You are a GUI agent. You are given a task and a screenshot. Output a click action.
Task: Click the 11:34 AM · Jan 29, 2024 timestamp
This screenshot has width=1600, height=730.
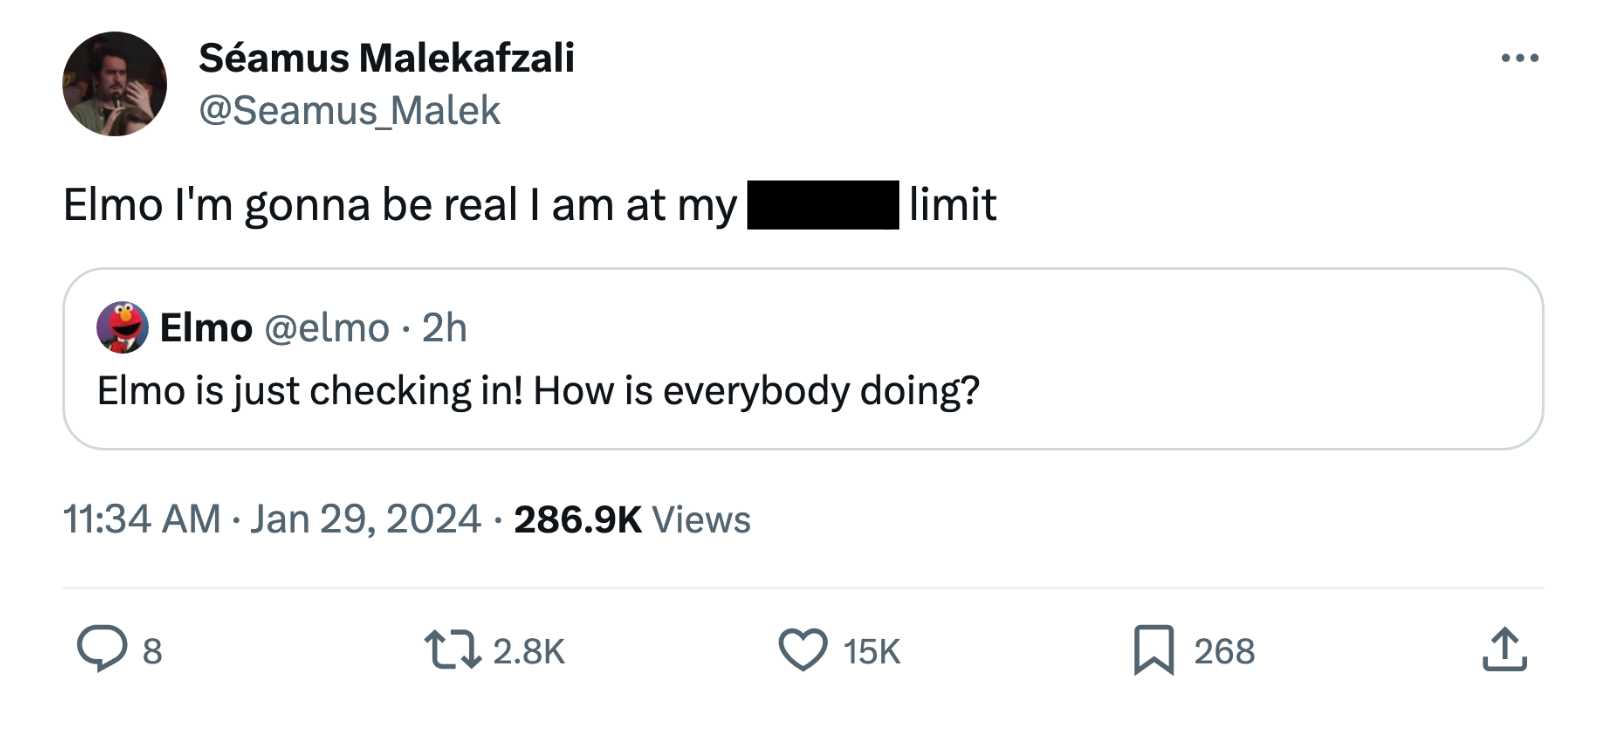click(x=272, y=519)
